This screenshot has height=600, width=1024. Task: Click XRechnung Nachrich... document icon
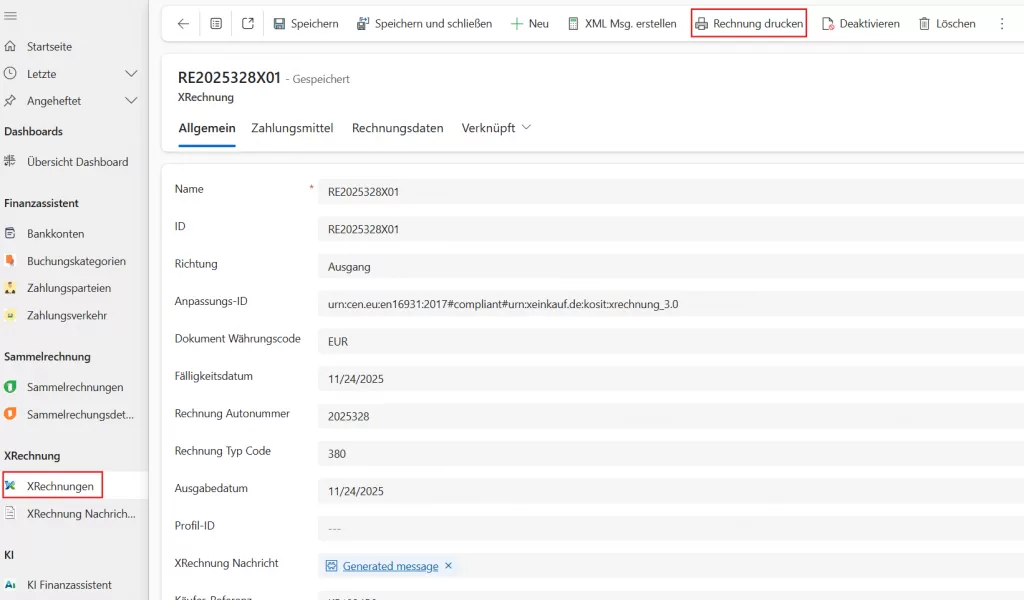[x=10, y=513]
